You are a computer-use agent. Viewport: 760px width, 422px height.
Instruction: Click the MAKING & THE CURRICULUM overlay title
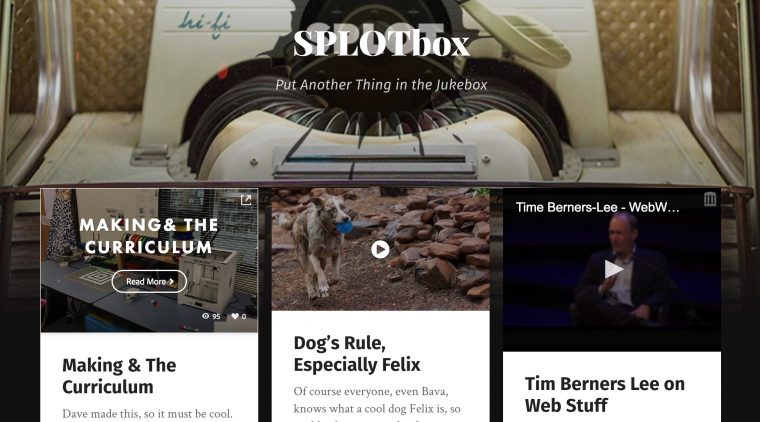click(x=149, y=236)
